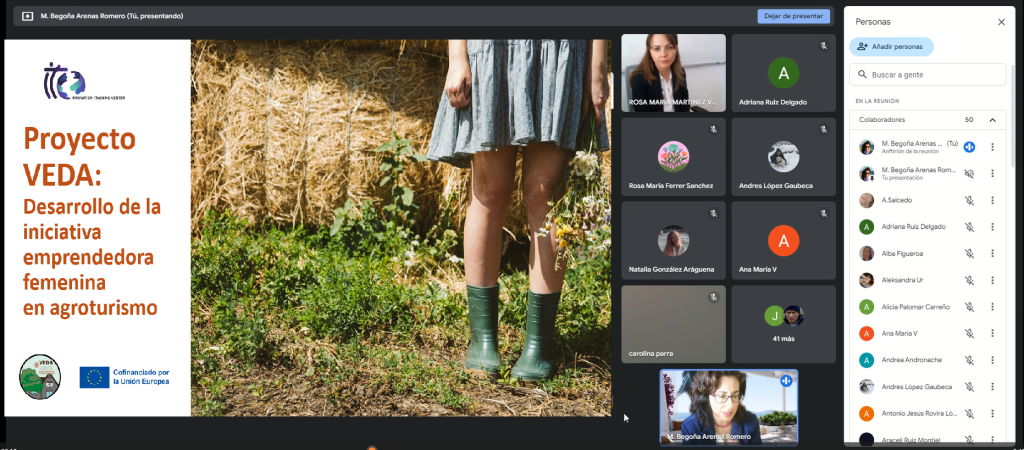This screenshot has height=450, width=1024.
Task: Click A.Salcedo's avatar in participant list
Action: (867, 200)
